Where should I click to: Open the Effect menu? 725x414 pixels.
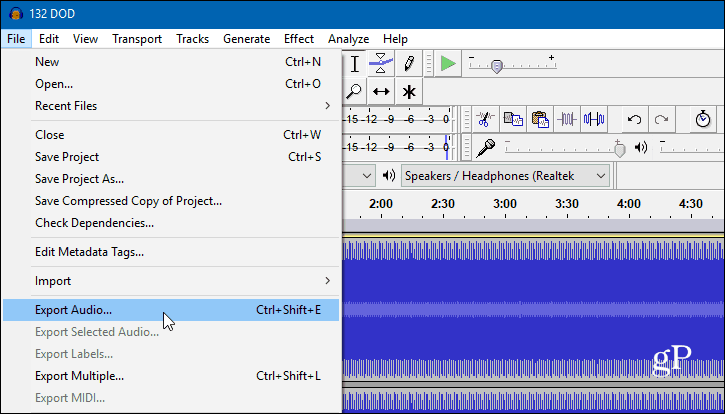pos(299,39)
